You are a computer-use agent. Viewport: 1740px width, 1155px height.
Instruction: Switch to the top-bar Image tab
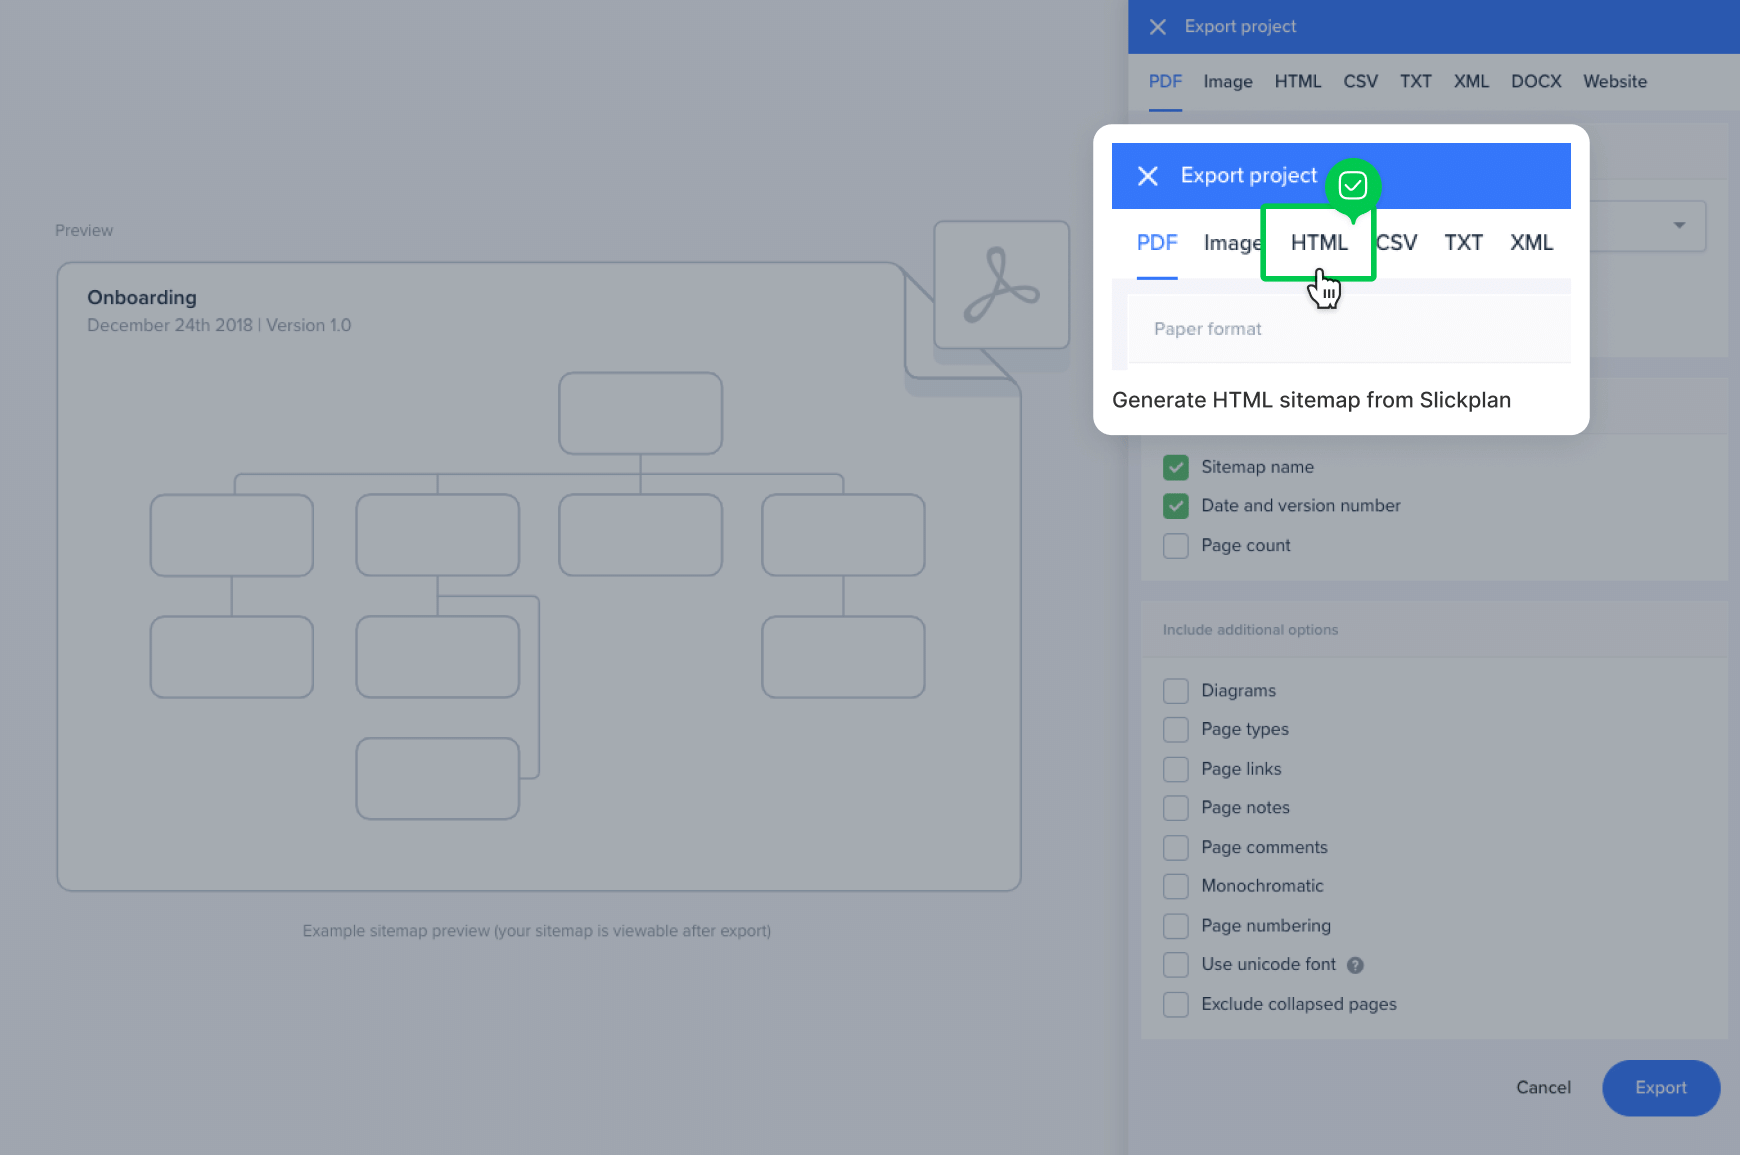1227,82
